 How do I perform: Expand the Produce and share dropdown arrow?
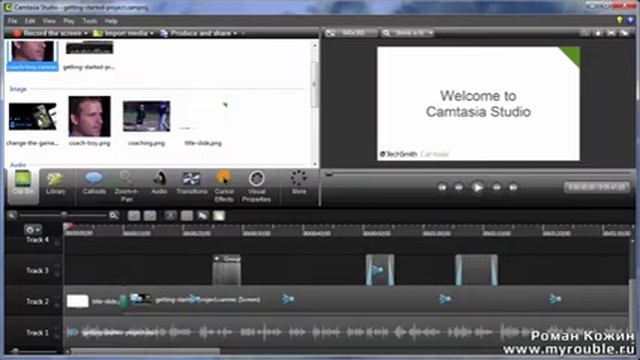(235, 33)
